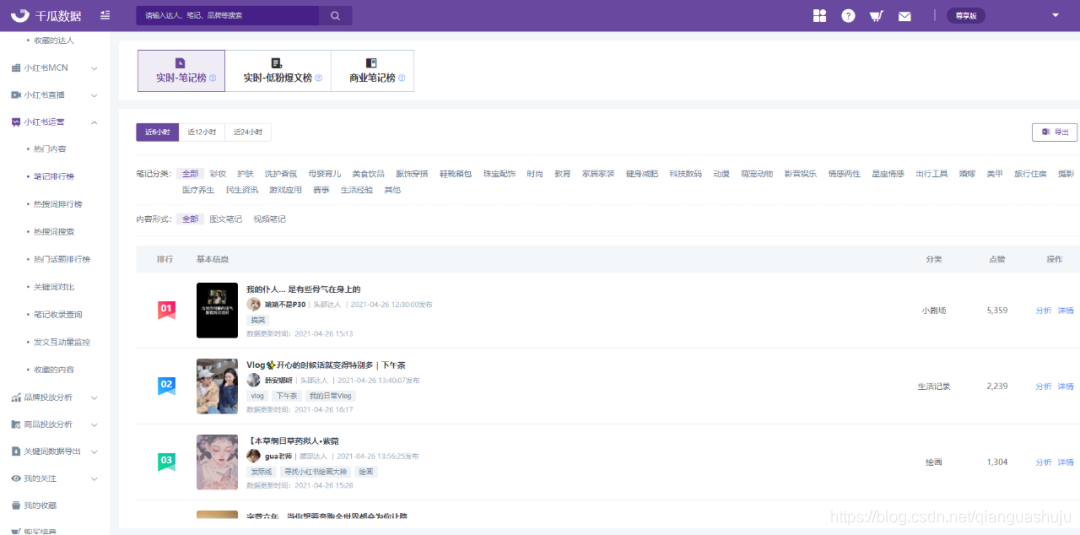The image size is (1080, 535).
Task: Open the mail messages icon
Action: 904,17
